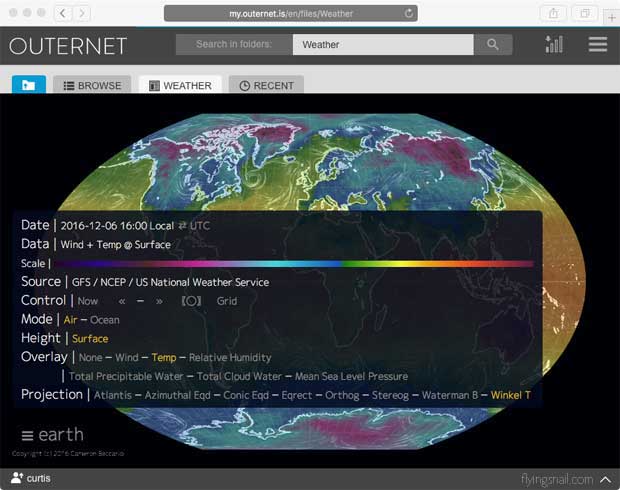This screenshot has width=620, height=490.
Task: Click the browser back arrow button
Action: coord(62,13)
